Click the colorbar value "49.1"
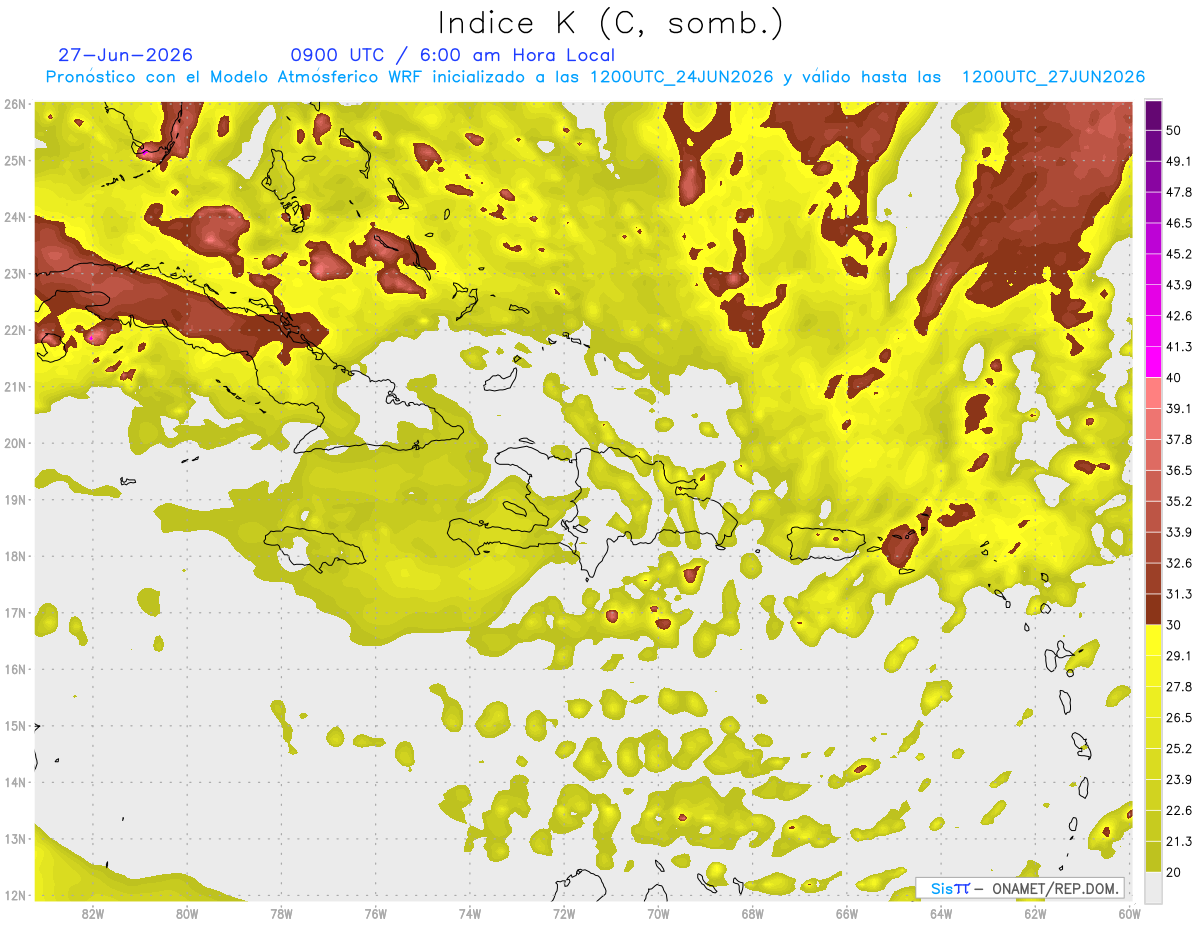 pyautogui.click(x=1178, y=161)
